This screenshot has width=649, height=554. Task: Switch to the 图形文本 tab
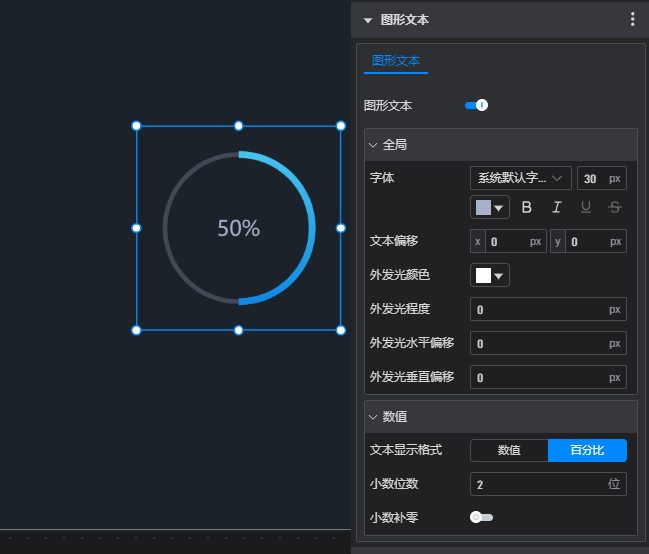pos(396,61)
